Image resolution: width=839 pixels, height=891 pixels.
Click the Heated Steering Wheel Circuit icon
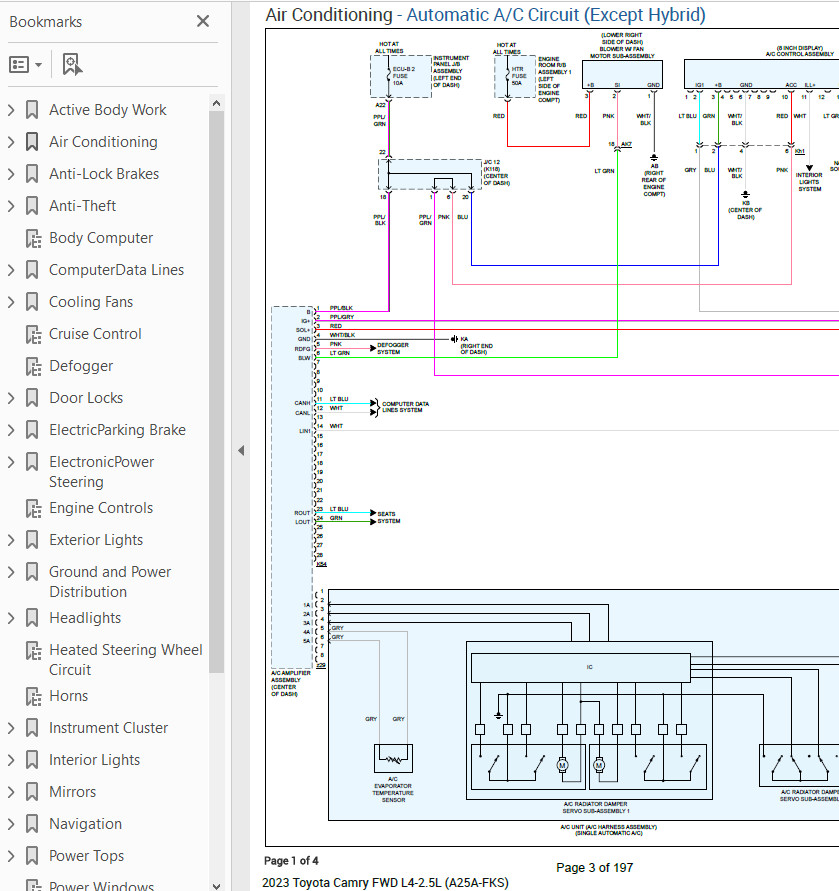point(34,650)
